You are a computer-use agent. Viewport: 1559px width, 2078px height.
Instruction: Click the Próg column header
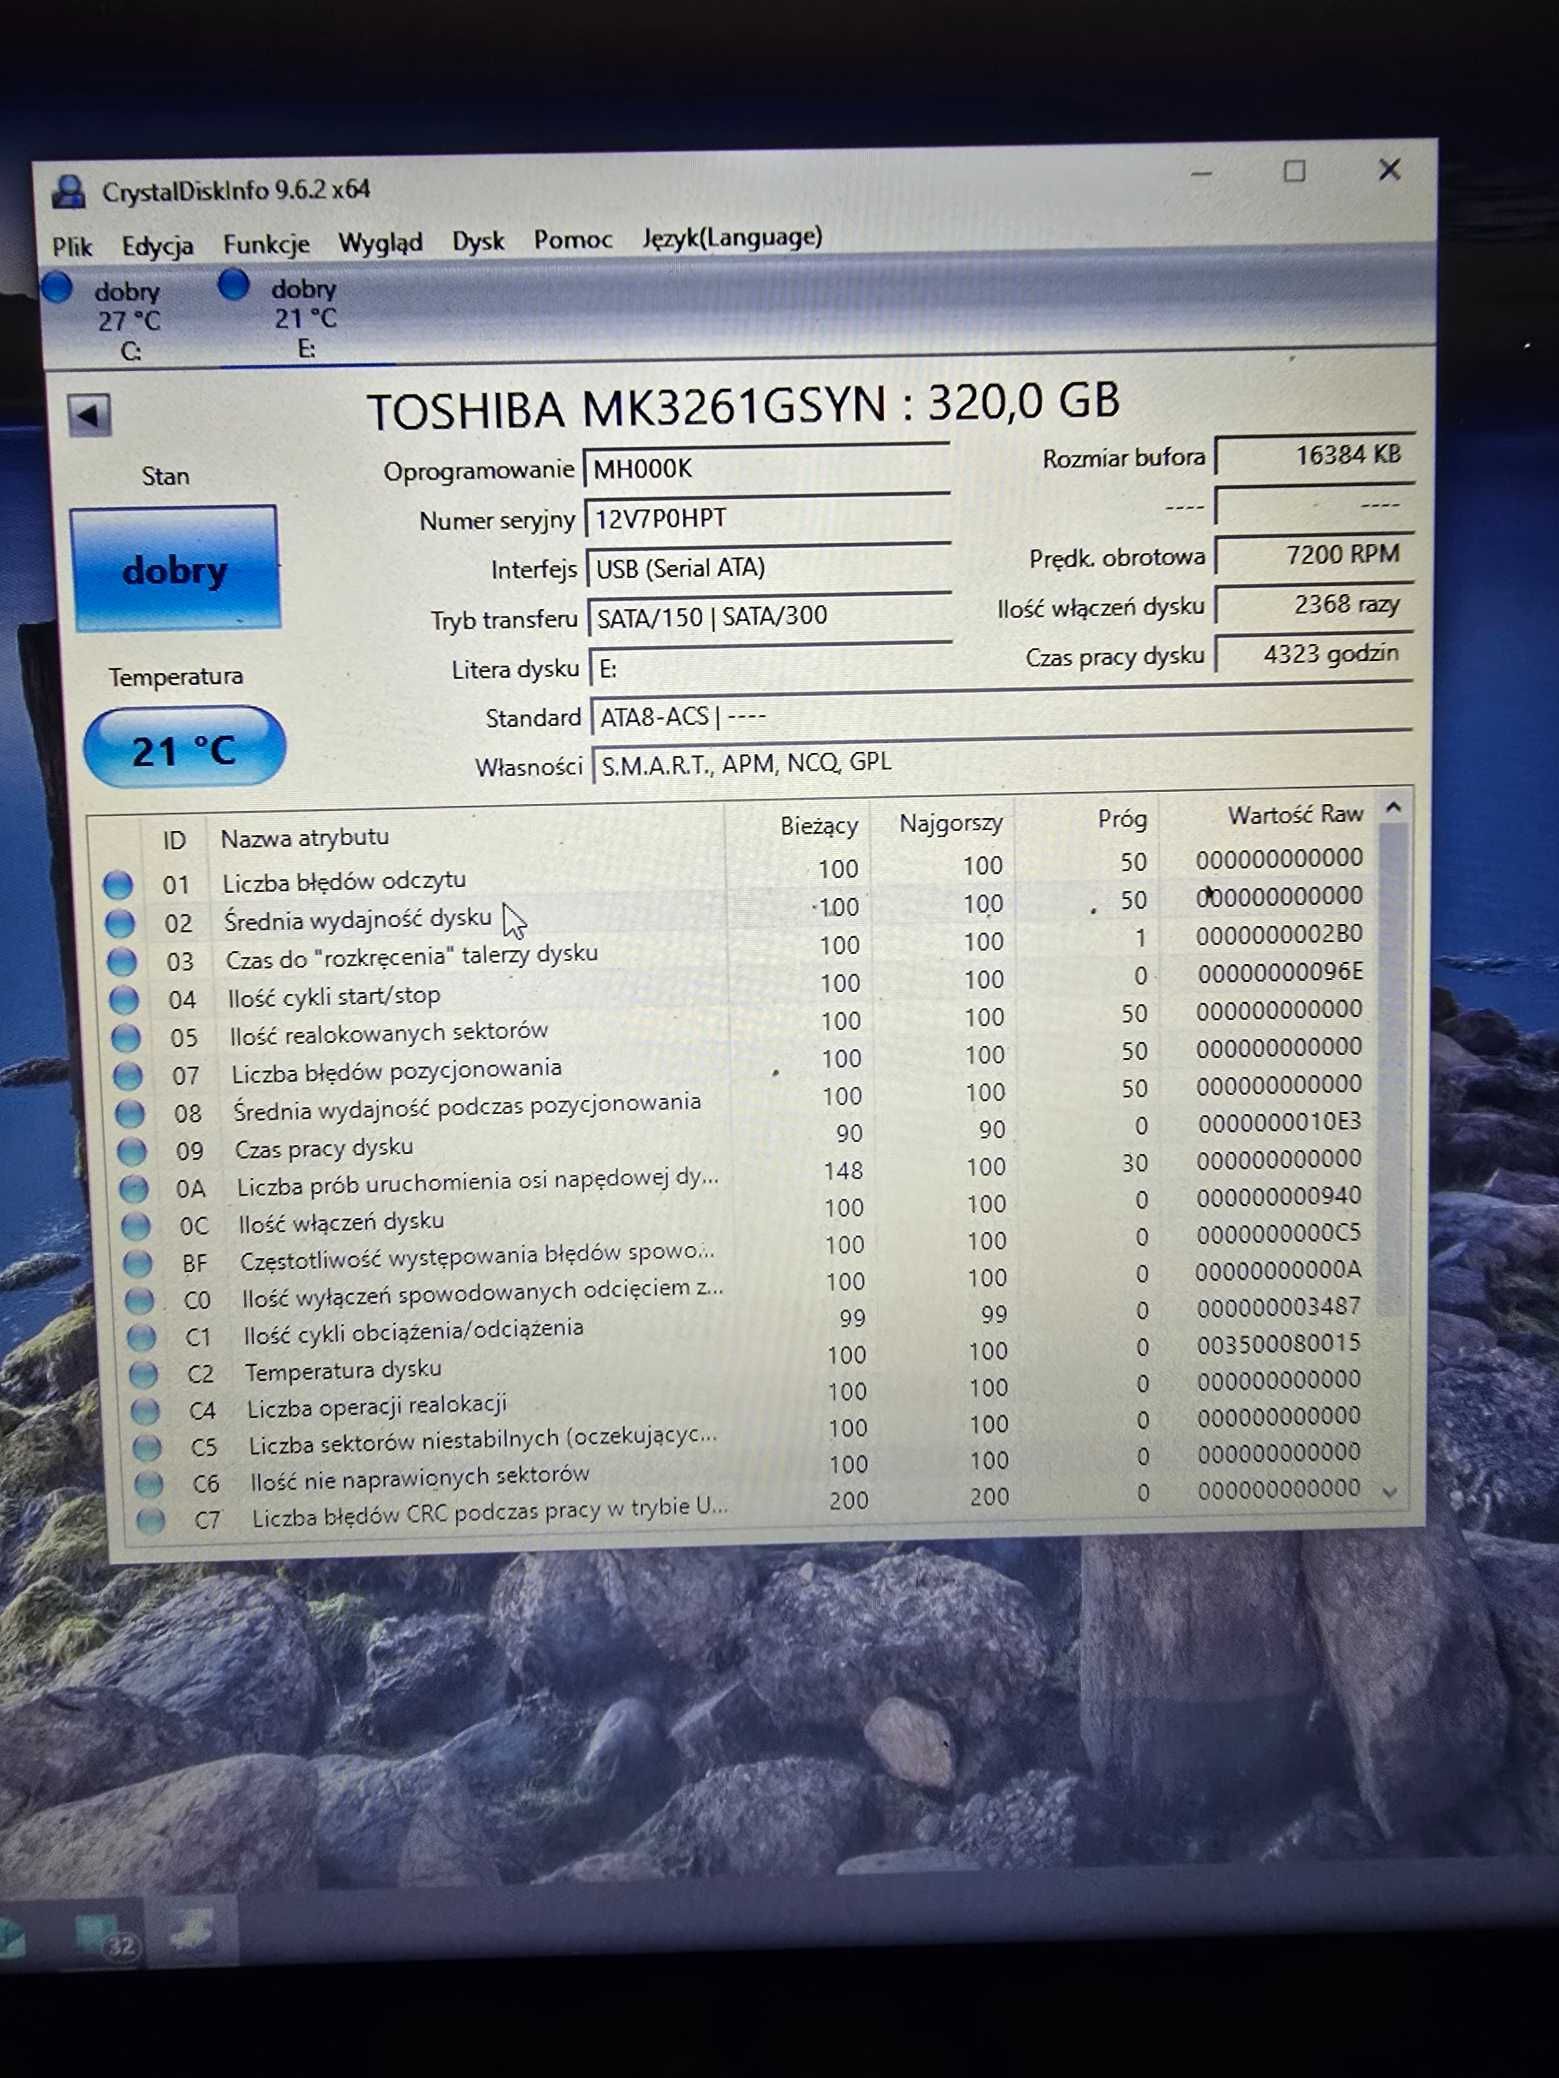[x=1122, y=819]
